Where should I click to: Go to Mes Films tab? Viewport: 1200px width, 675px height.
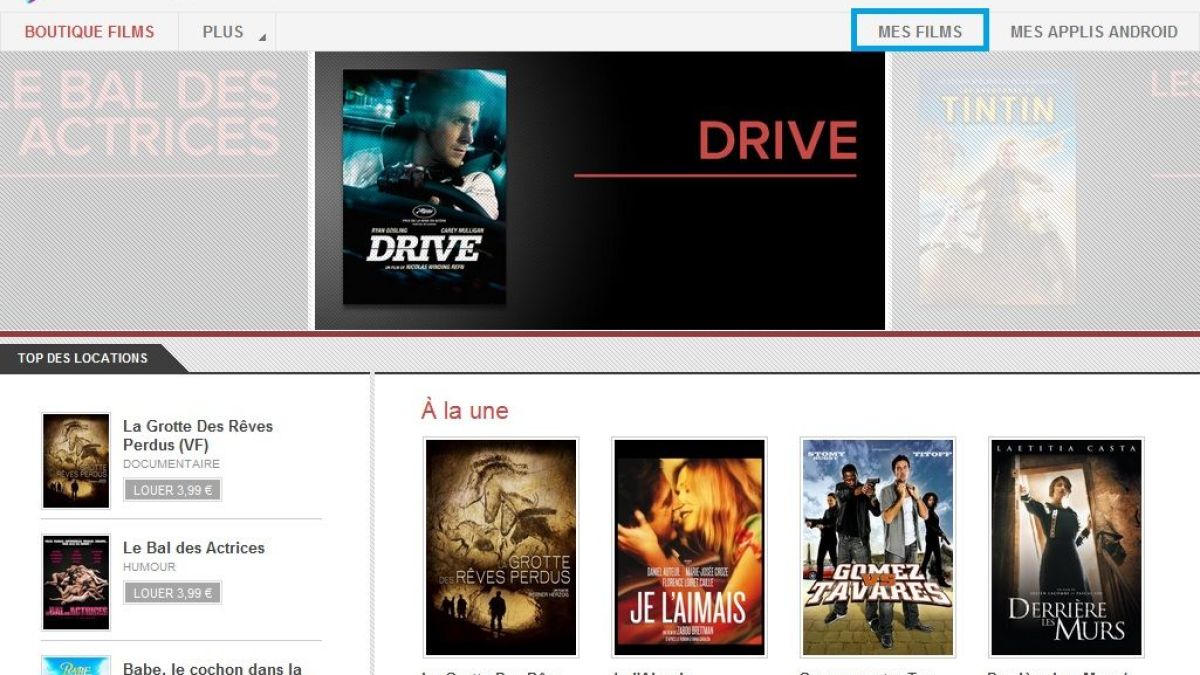pyautogui.click(x=920, y=31)
